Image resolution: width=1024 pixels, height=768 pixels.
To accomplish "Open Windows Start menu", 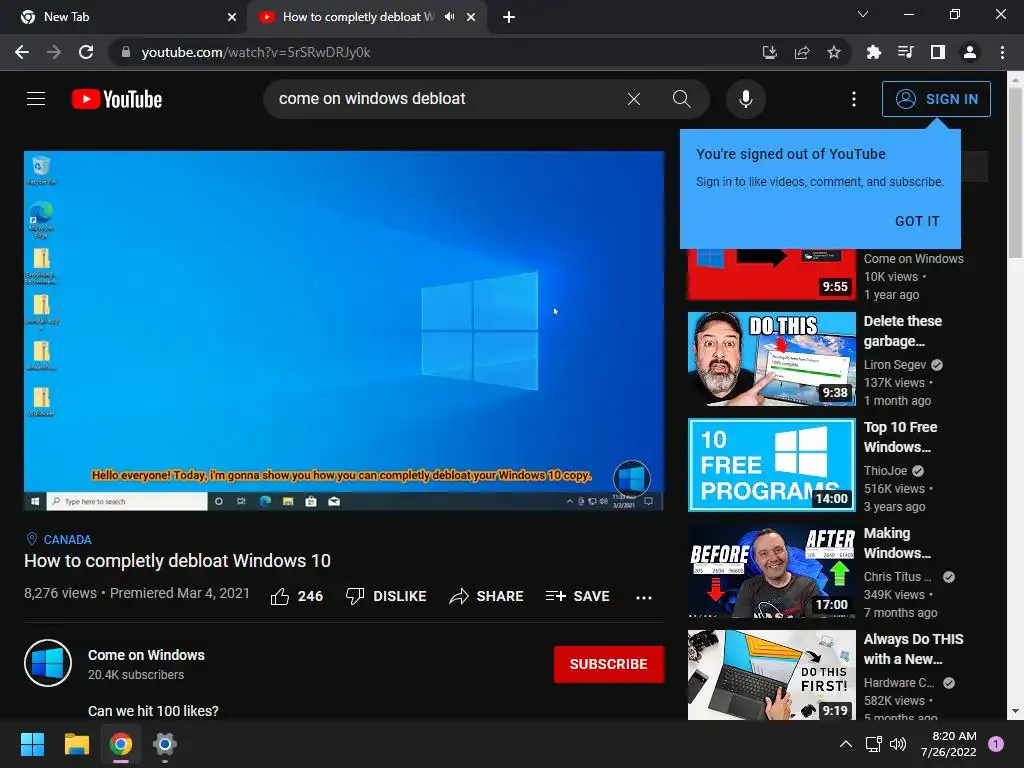I will pos(32,744).
